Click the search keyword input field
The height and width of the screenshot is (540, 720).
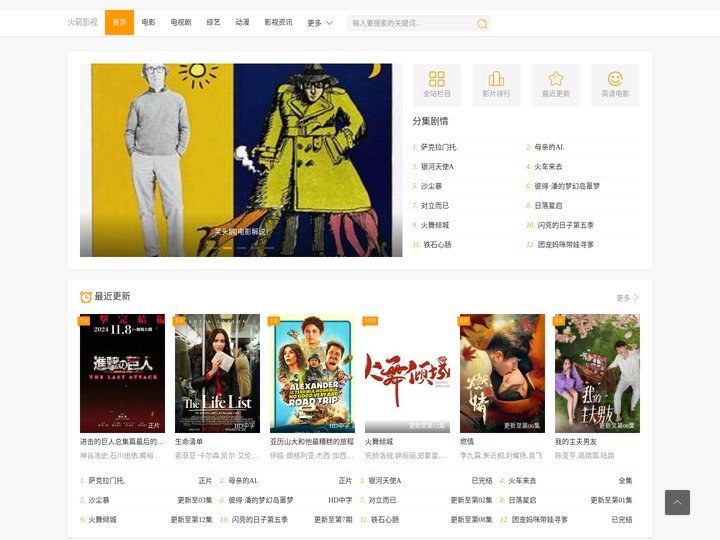click(x=411, y=23)
